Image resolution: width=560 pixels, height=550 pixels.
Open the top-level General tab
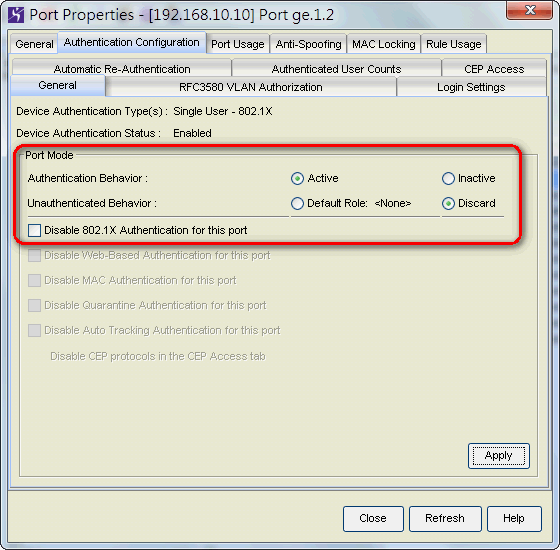coord(34,44)
